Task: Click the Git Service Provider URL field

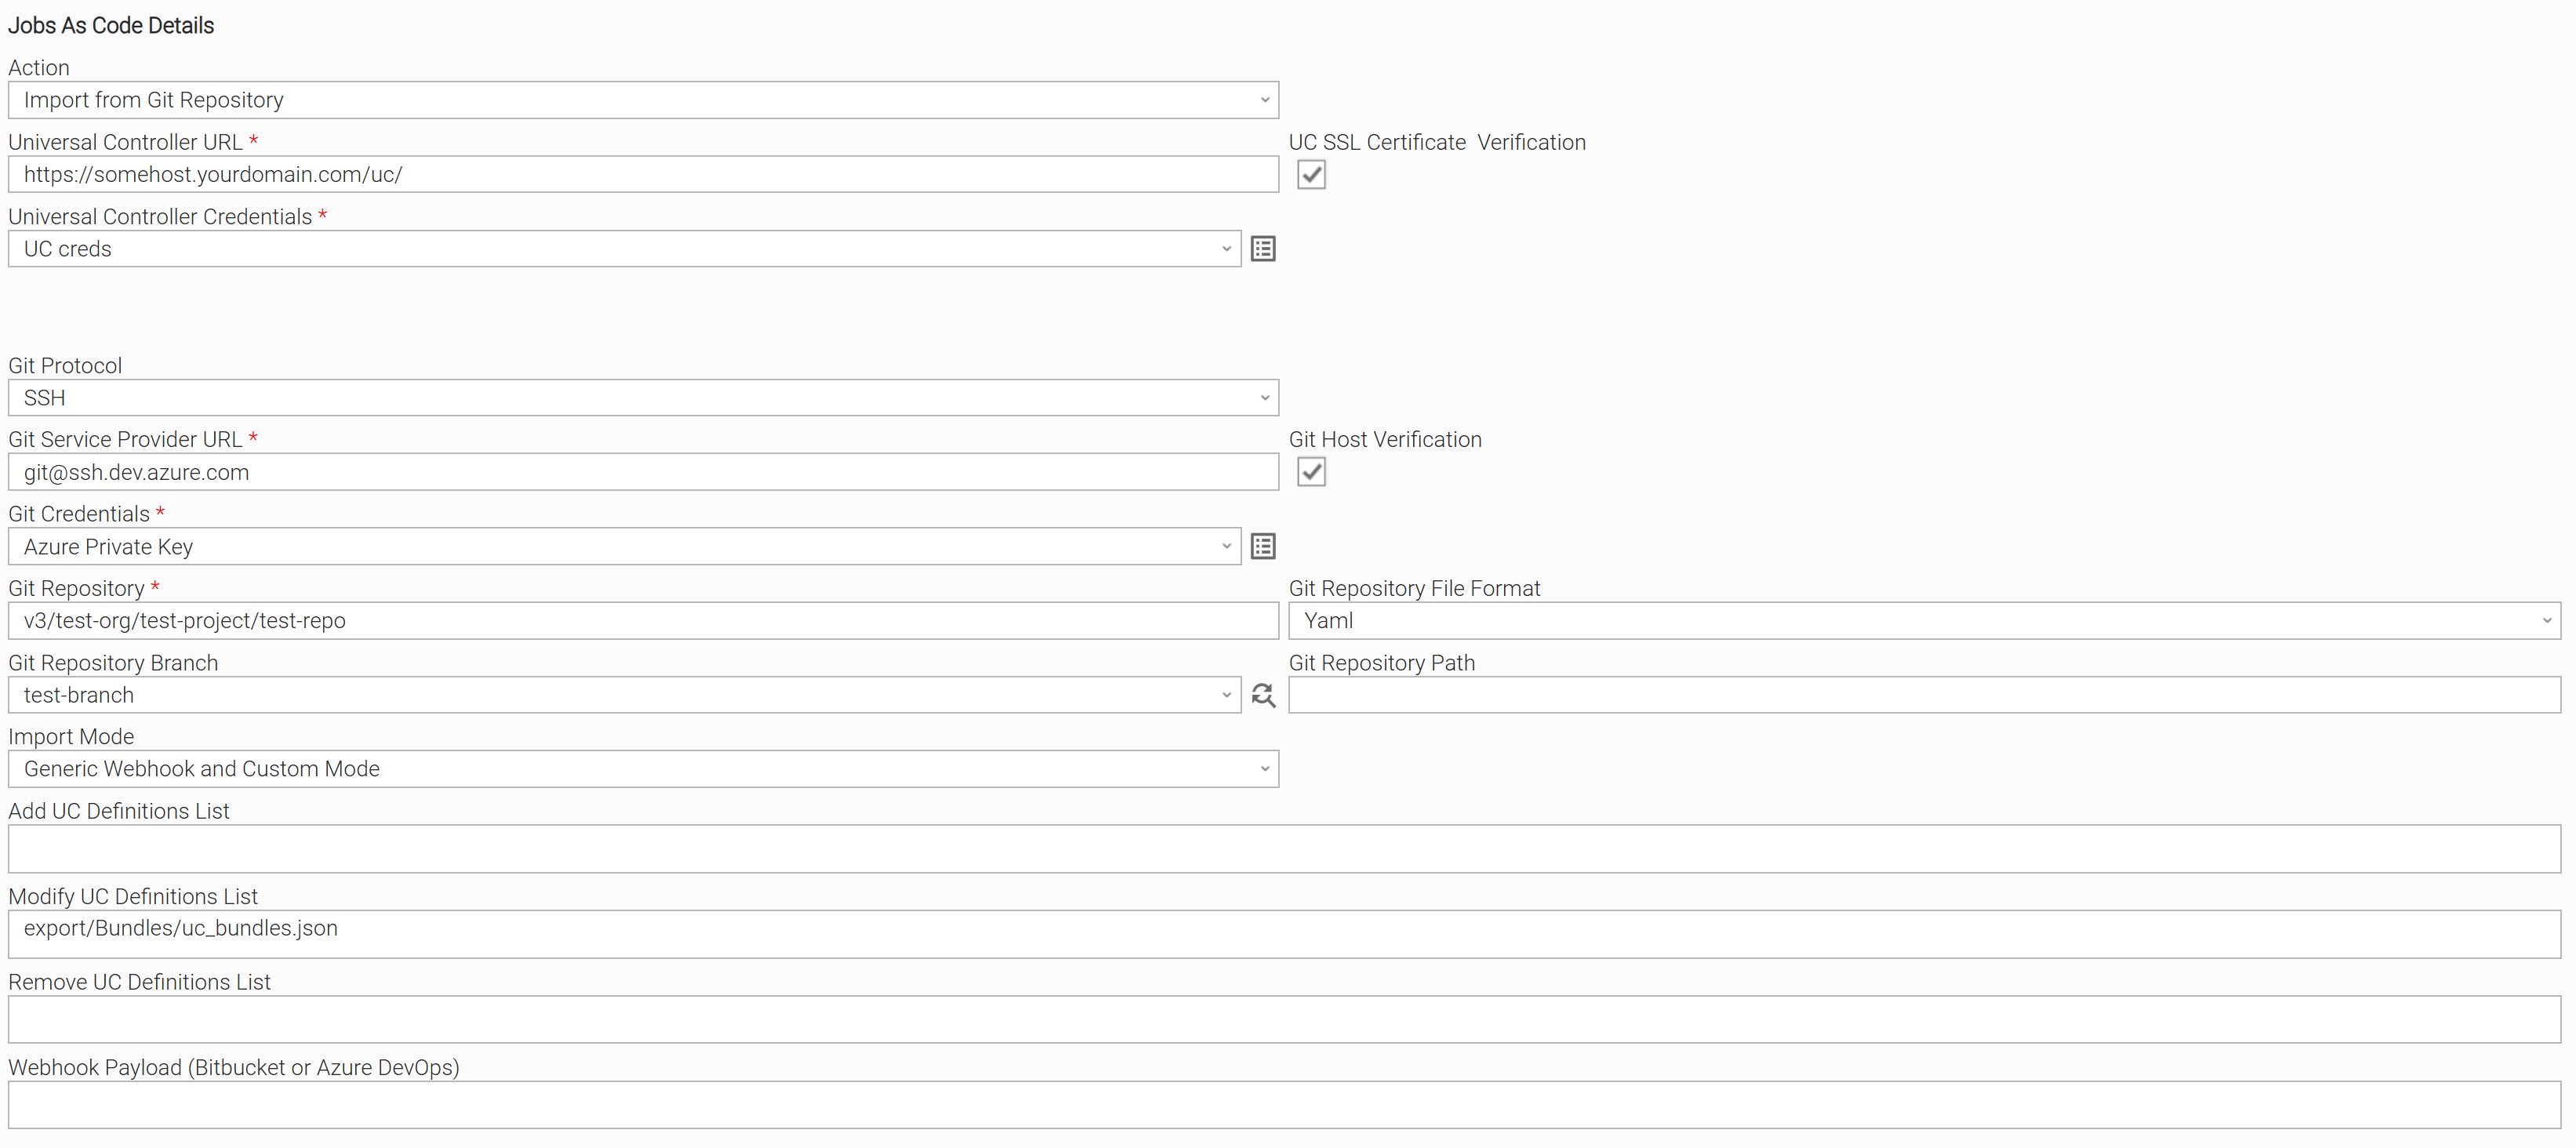Action: [643, 472]
